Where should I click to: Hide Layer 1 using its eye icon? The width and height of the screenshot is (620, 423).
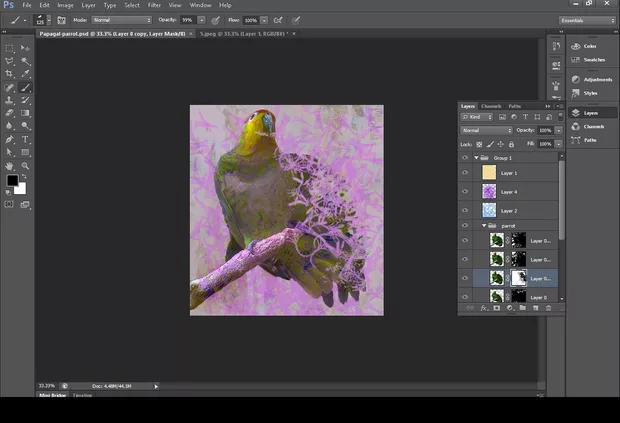coord(465,173)
